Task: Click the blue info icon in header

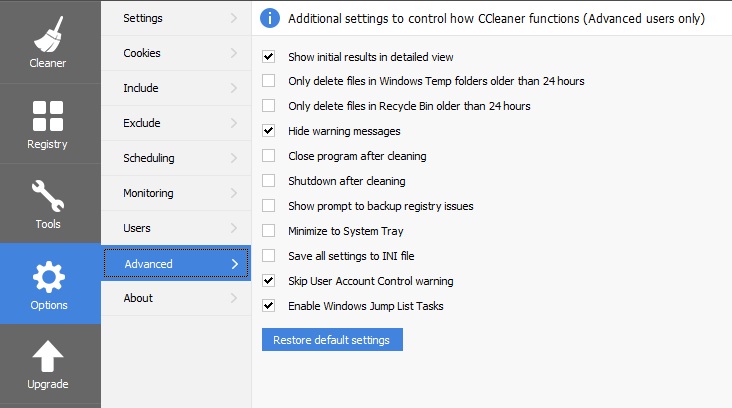Action: click(x=269, y=18)
